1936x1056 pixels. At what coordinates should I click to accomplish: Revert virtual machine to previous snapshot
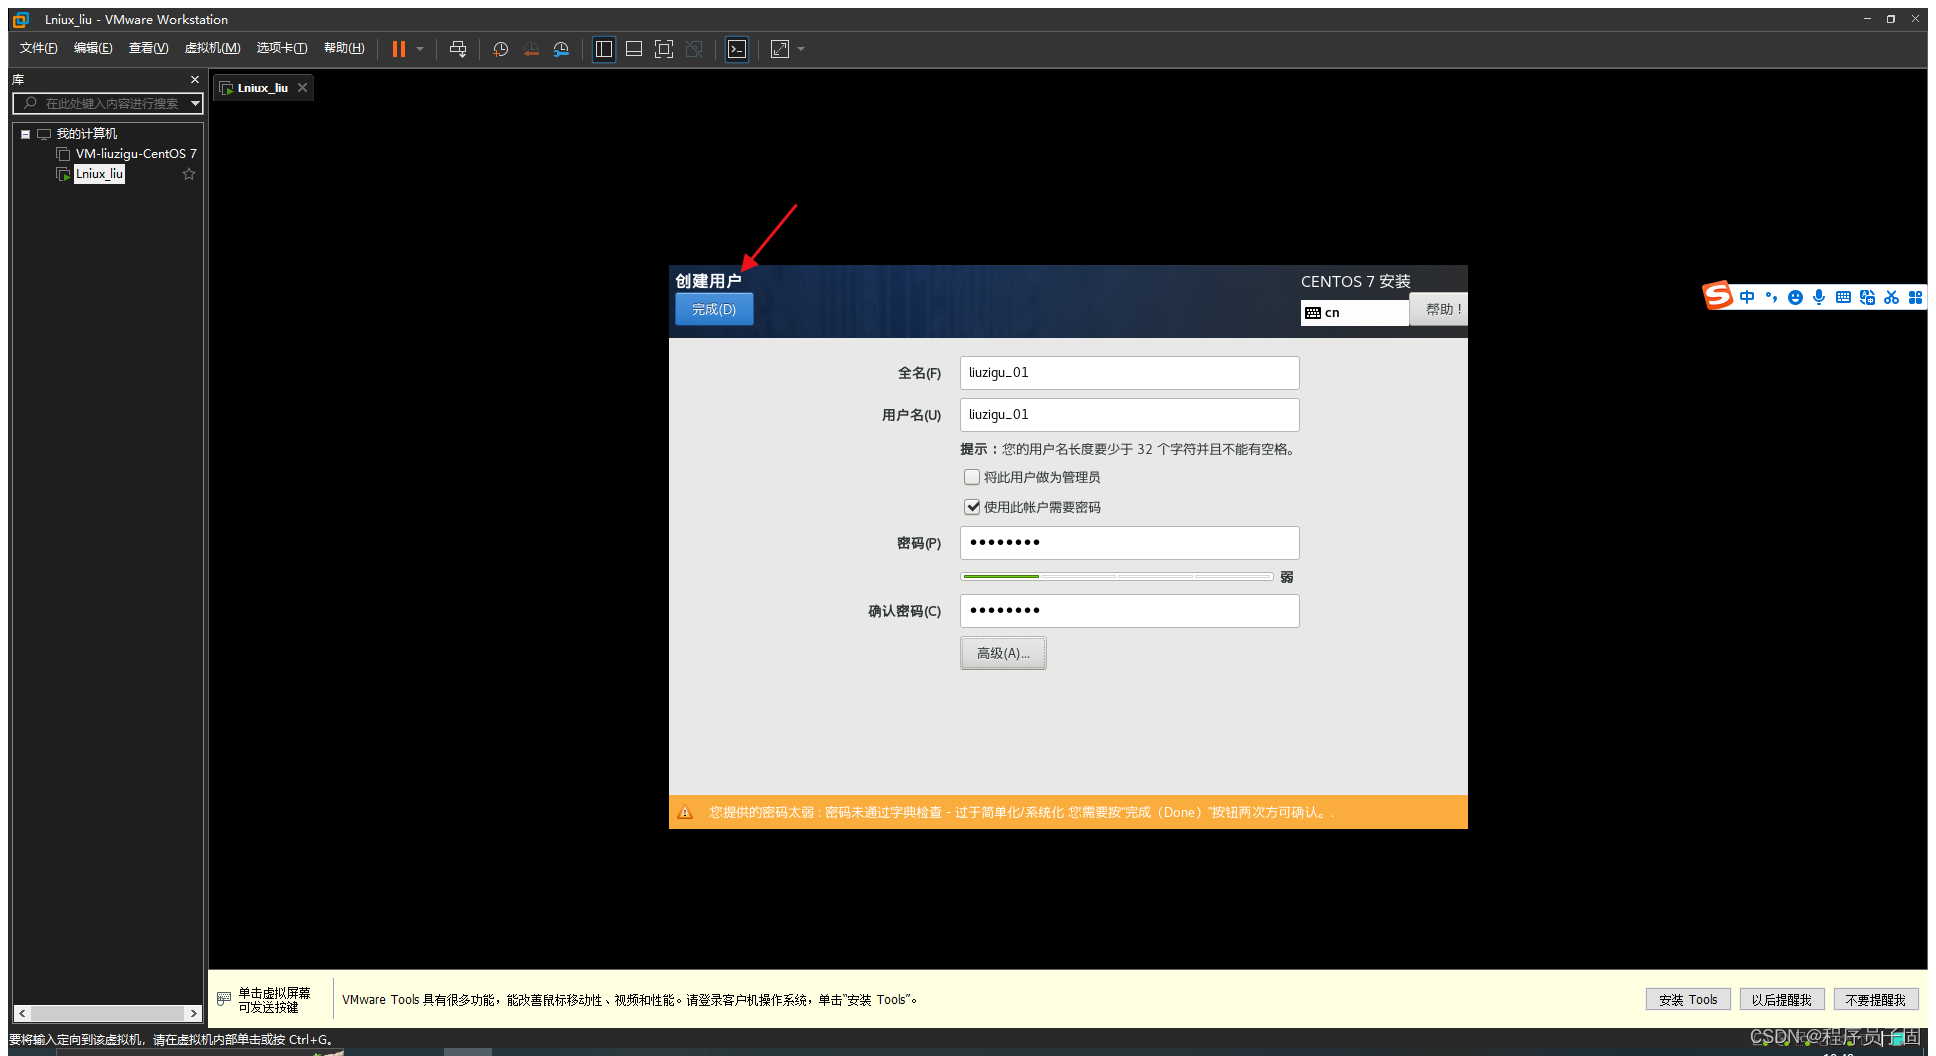click(531, 49)
